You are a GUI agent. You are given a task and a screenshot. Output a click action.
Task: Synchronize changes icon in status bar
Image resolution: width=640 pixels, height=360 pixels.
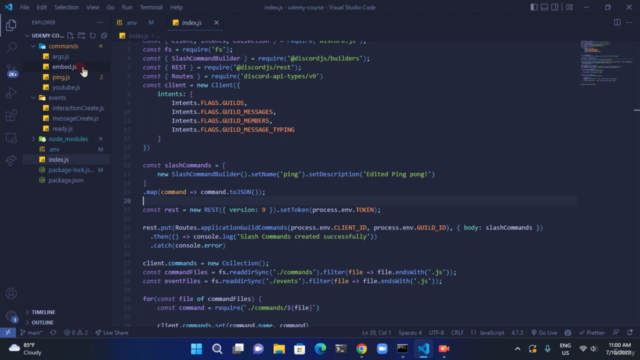tap(53, 333)
